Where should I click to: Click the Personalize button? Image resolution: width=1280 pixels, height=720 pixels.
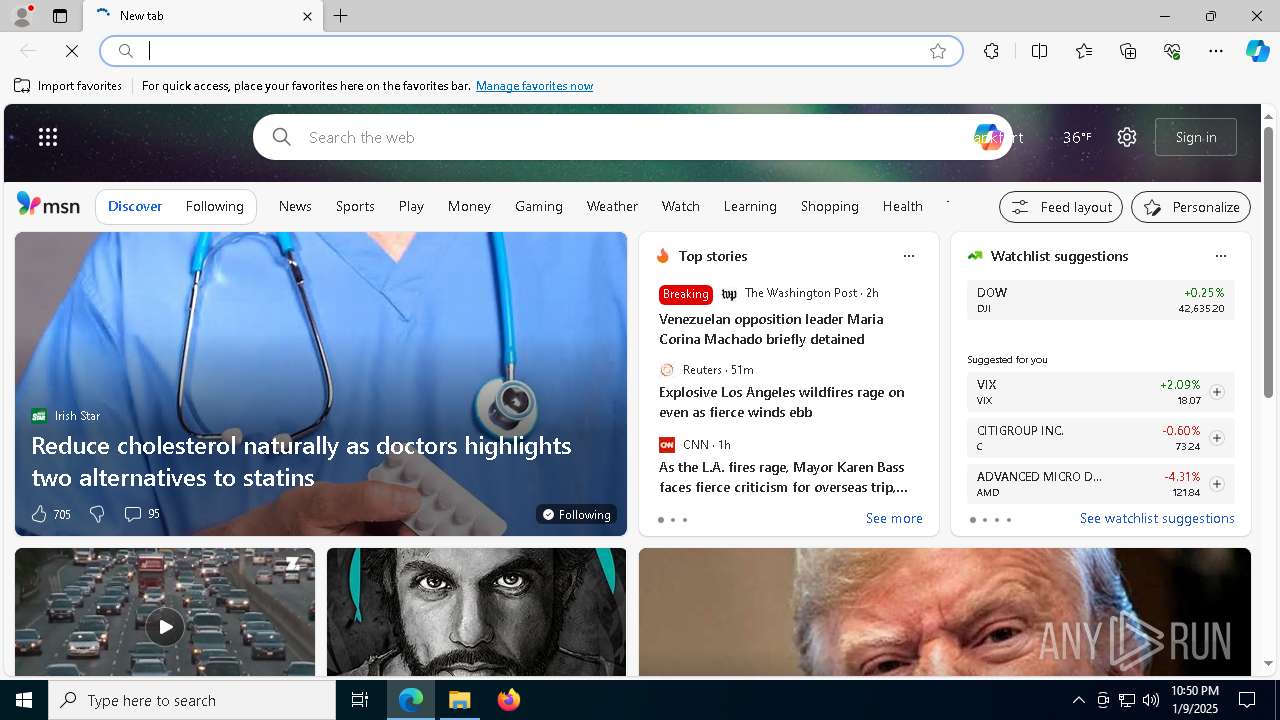pyautogui.click(x=1191, y=207)
